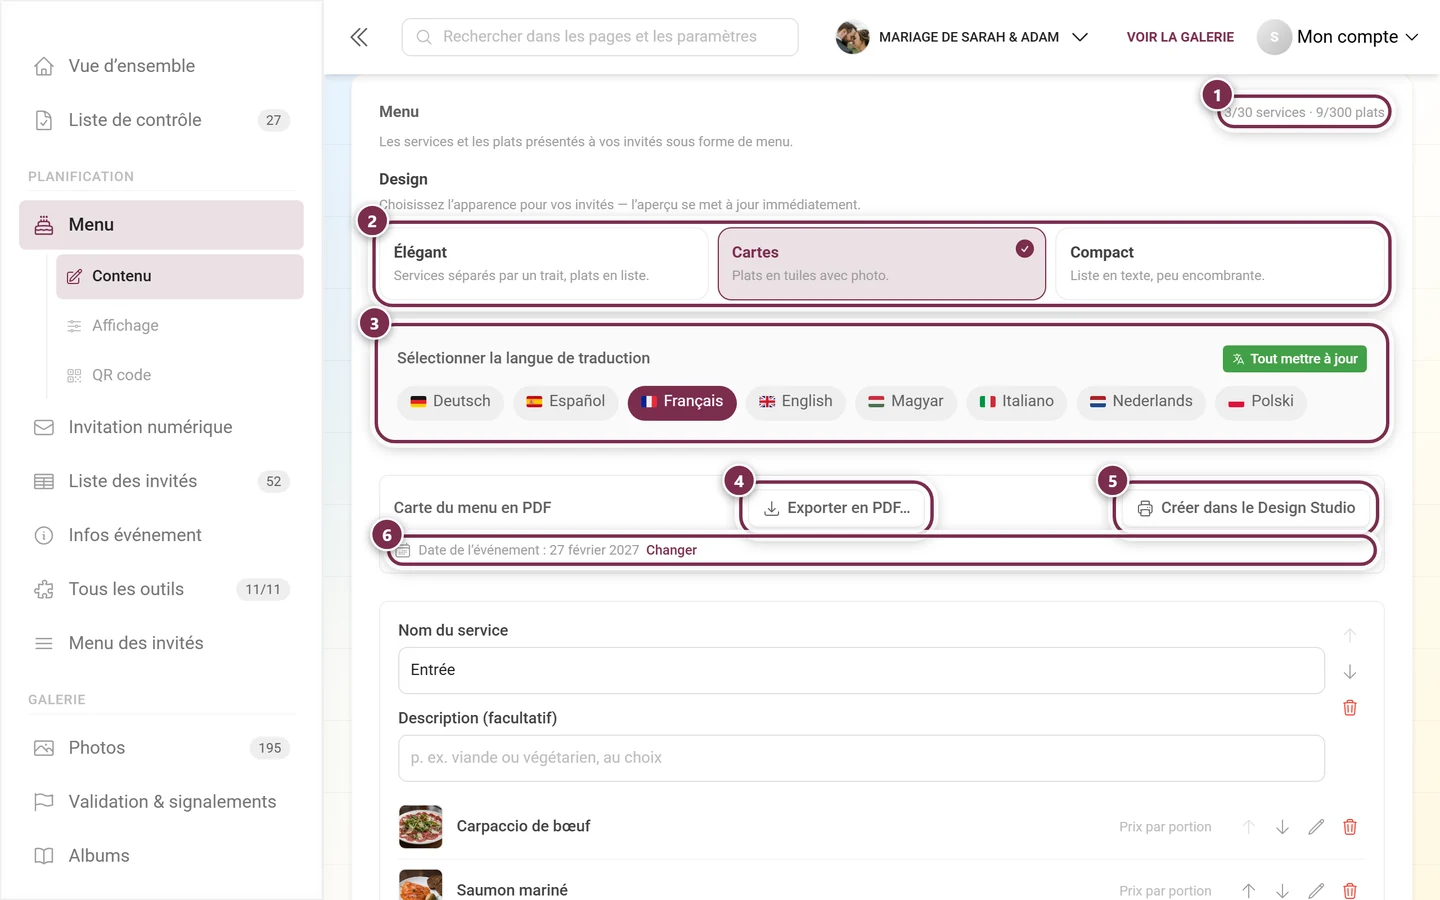This screenshot has height=900, width=1440.
Task: Delete Saumon mariné dish
Action: 1350,890
